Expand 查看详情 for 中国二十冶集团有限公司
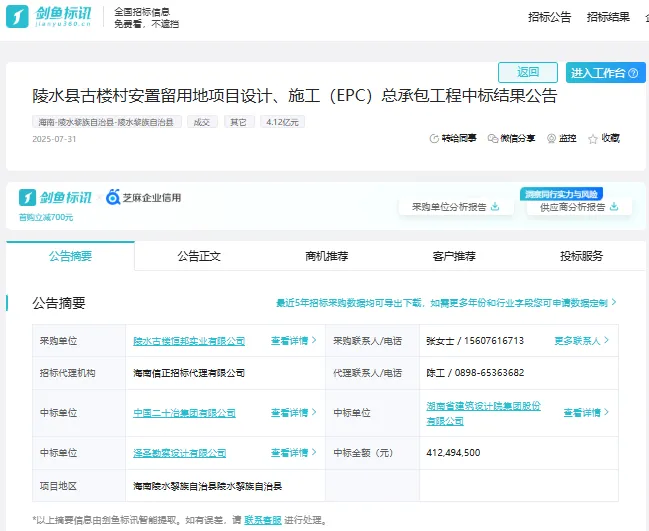 click(x=313, y=412)
